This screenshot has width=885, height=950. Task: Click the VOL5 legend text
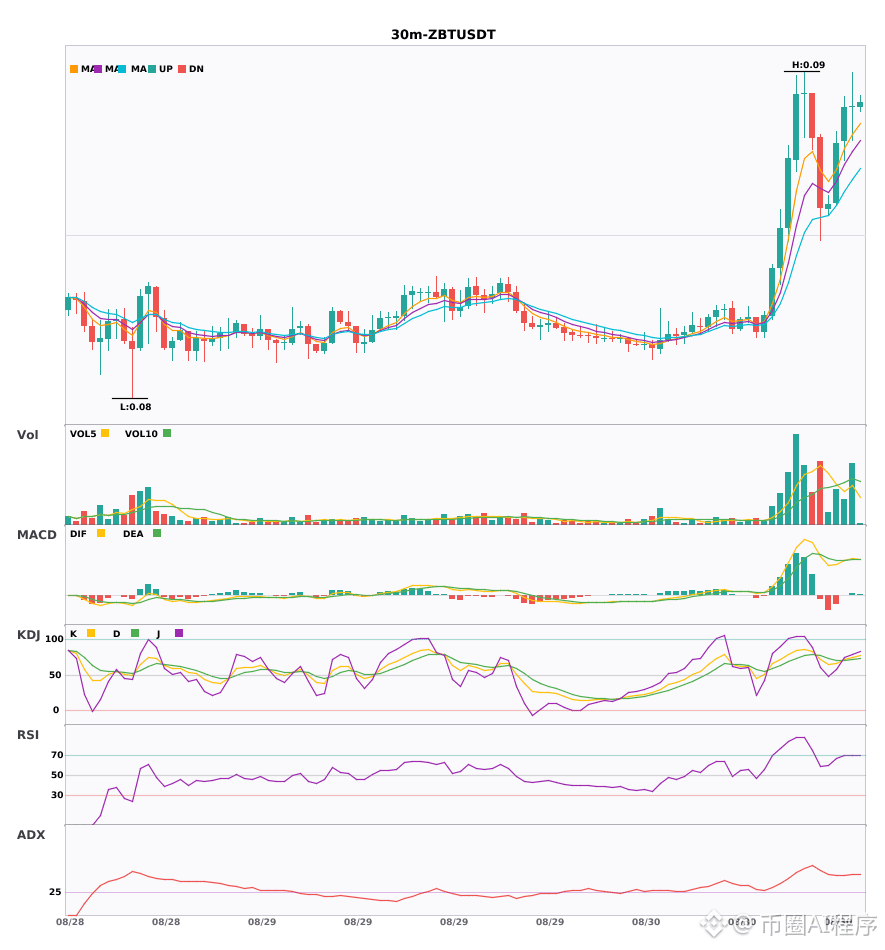83,434
